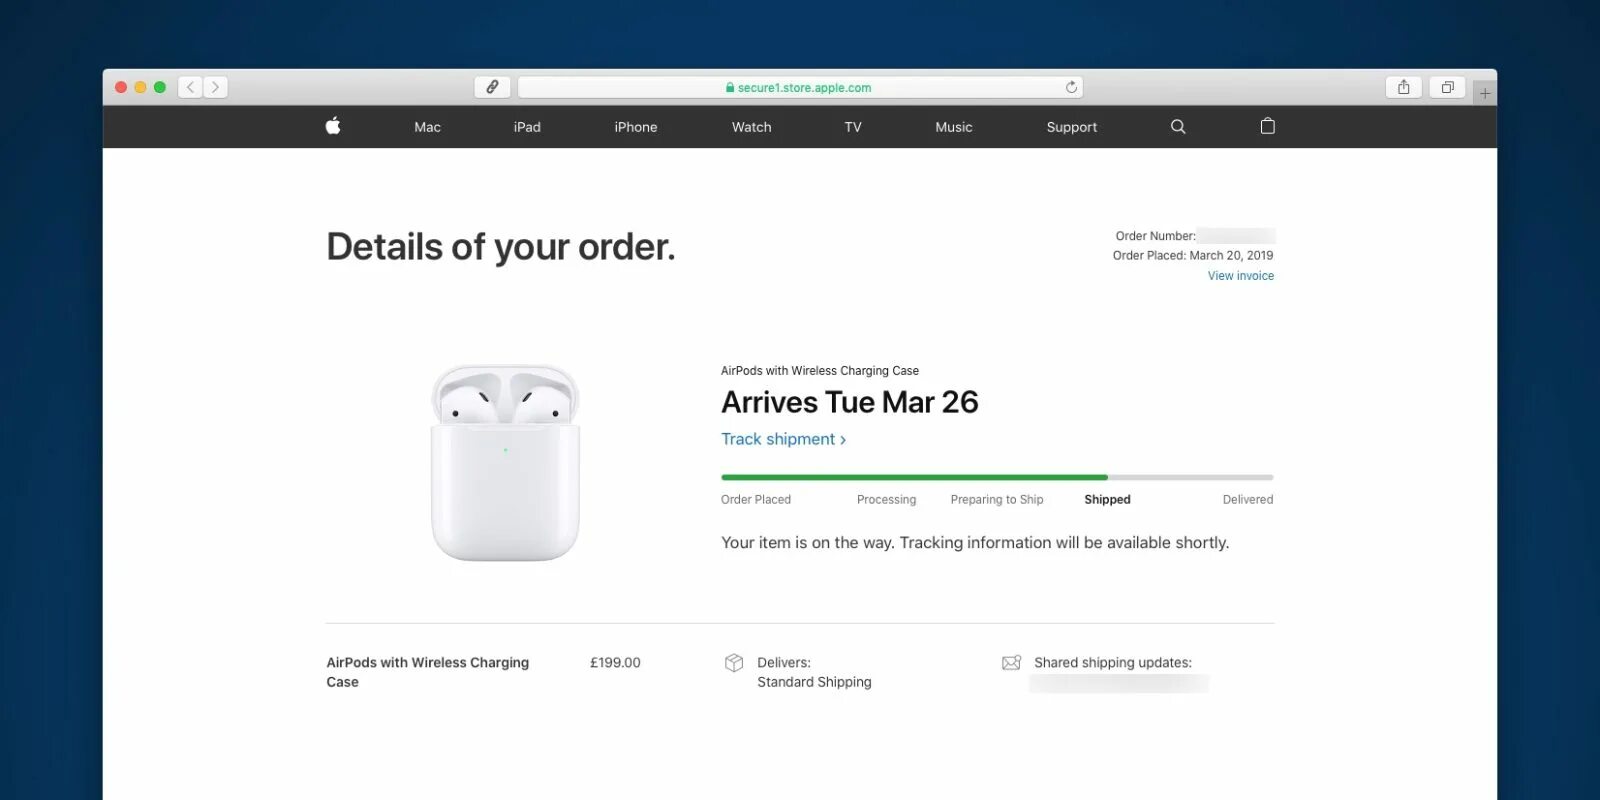Select Watch in the navigation bar
This screenshot has height=800, width=1600.
pos(752,127)
